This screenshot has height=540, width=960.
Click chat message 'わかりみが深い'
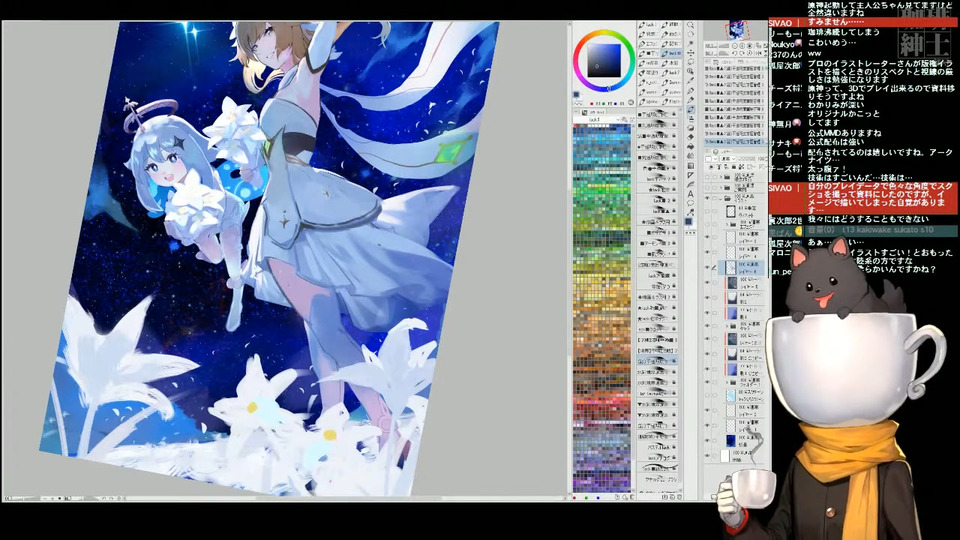click(836, 105)
